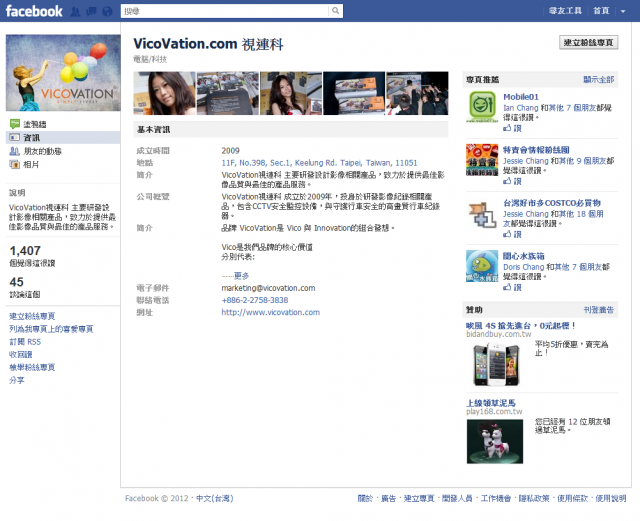This screenshot has height=521, width=640.
Task: Click the +886-2-2758-3838 phone link
Action: [x=255, y=300]
